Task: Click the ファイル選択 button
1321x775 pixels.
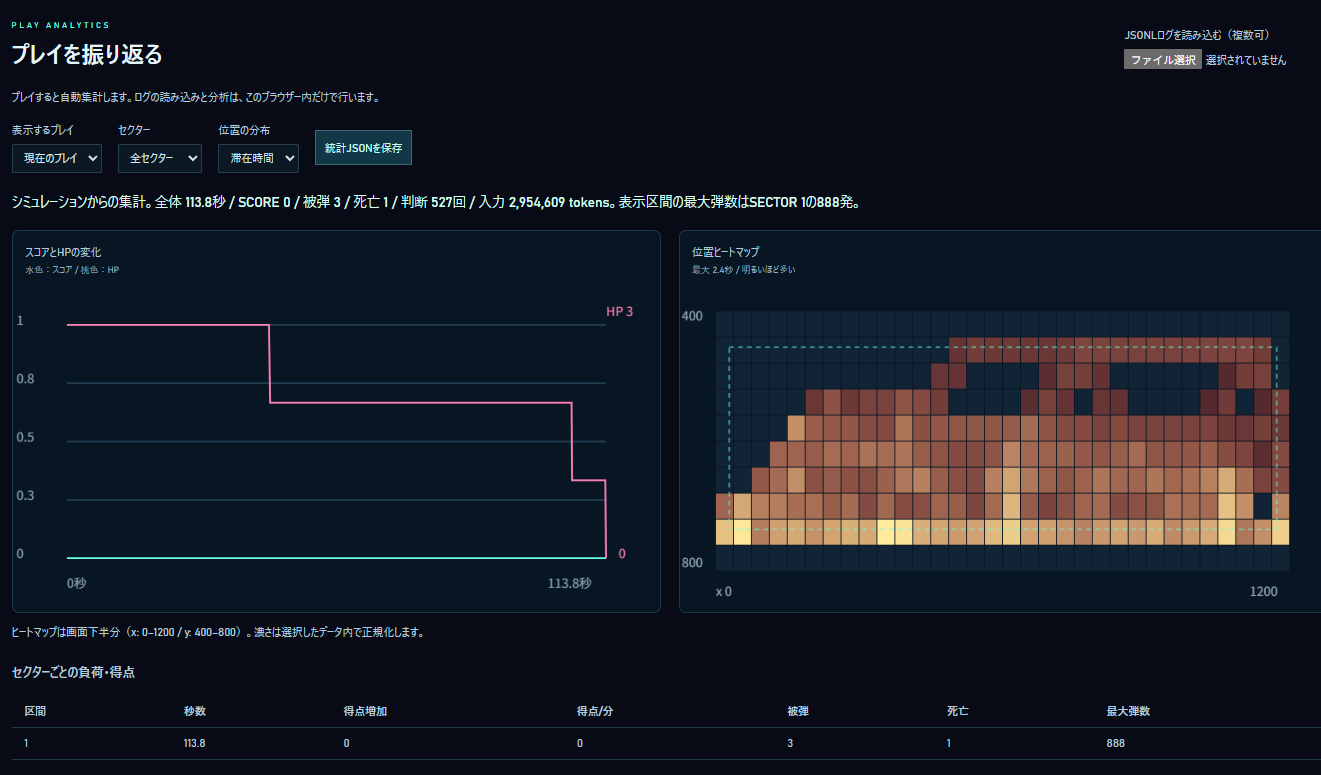Action: (1163, 60)
